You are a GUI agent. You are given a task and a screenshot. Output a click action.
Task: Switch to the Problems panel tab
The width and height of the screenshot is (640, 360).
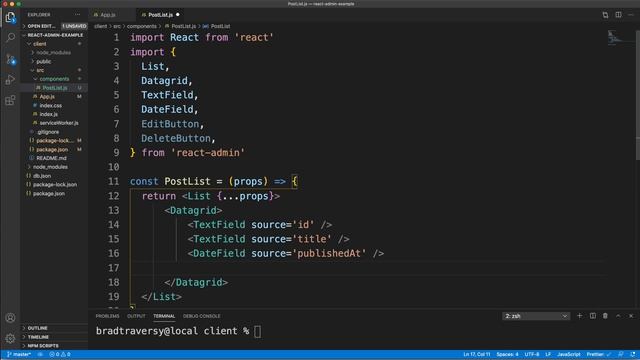point(107,316)
